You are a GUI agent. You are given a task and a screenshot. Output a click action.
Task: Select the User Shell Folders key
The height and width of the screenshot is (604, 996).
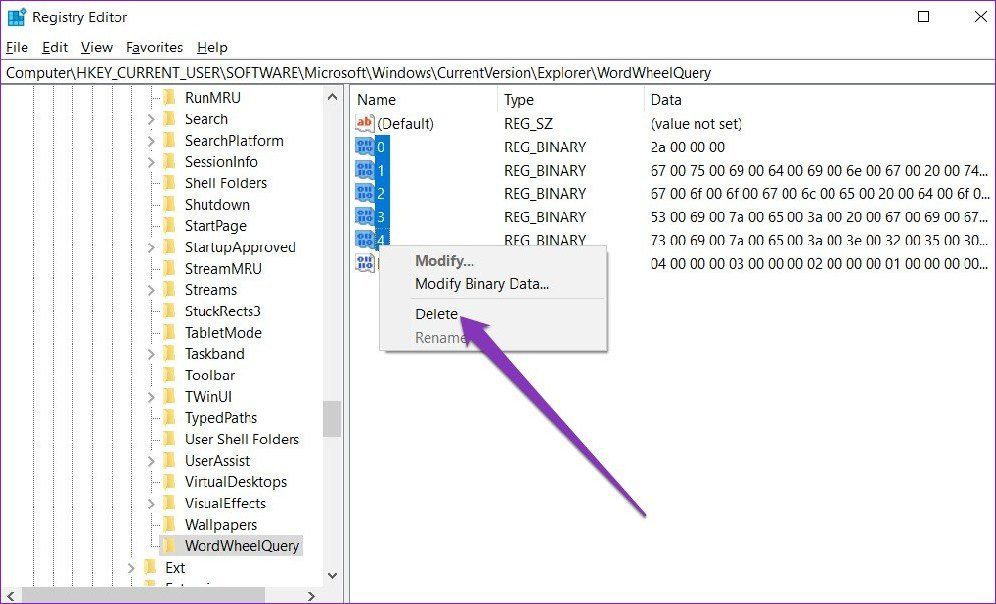coord(241,440)
